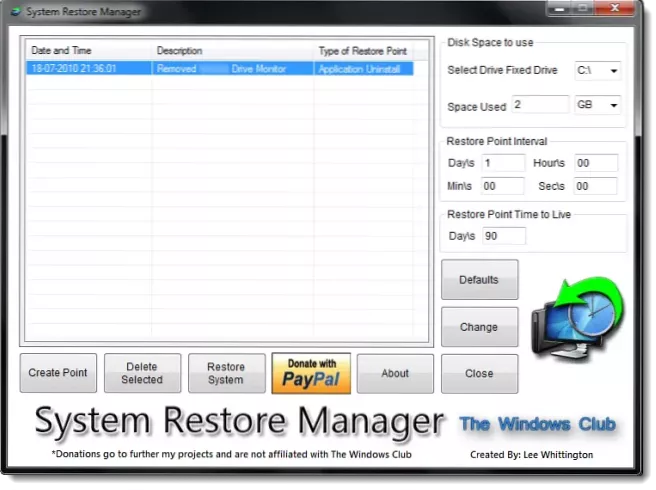This screenshot has height=490, width=656.
Task: Select the 18-07-2010 restore point row
Action: [215, 69]
